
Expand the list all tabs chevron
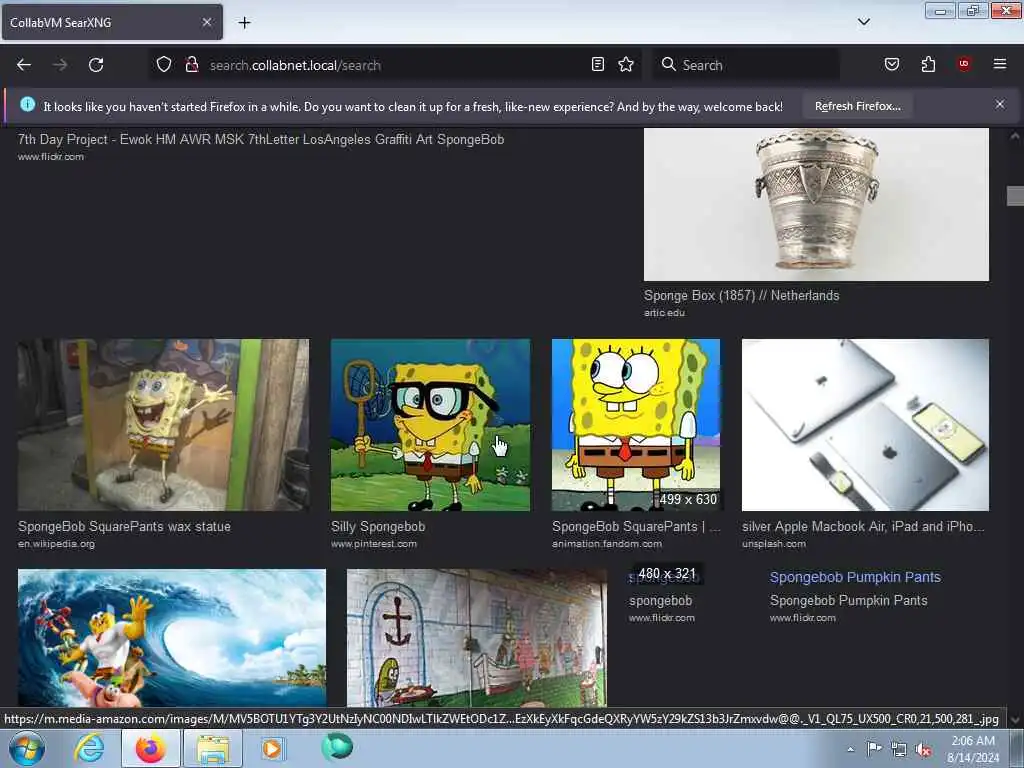pos(863,22)
